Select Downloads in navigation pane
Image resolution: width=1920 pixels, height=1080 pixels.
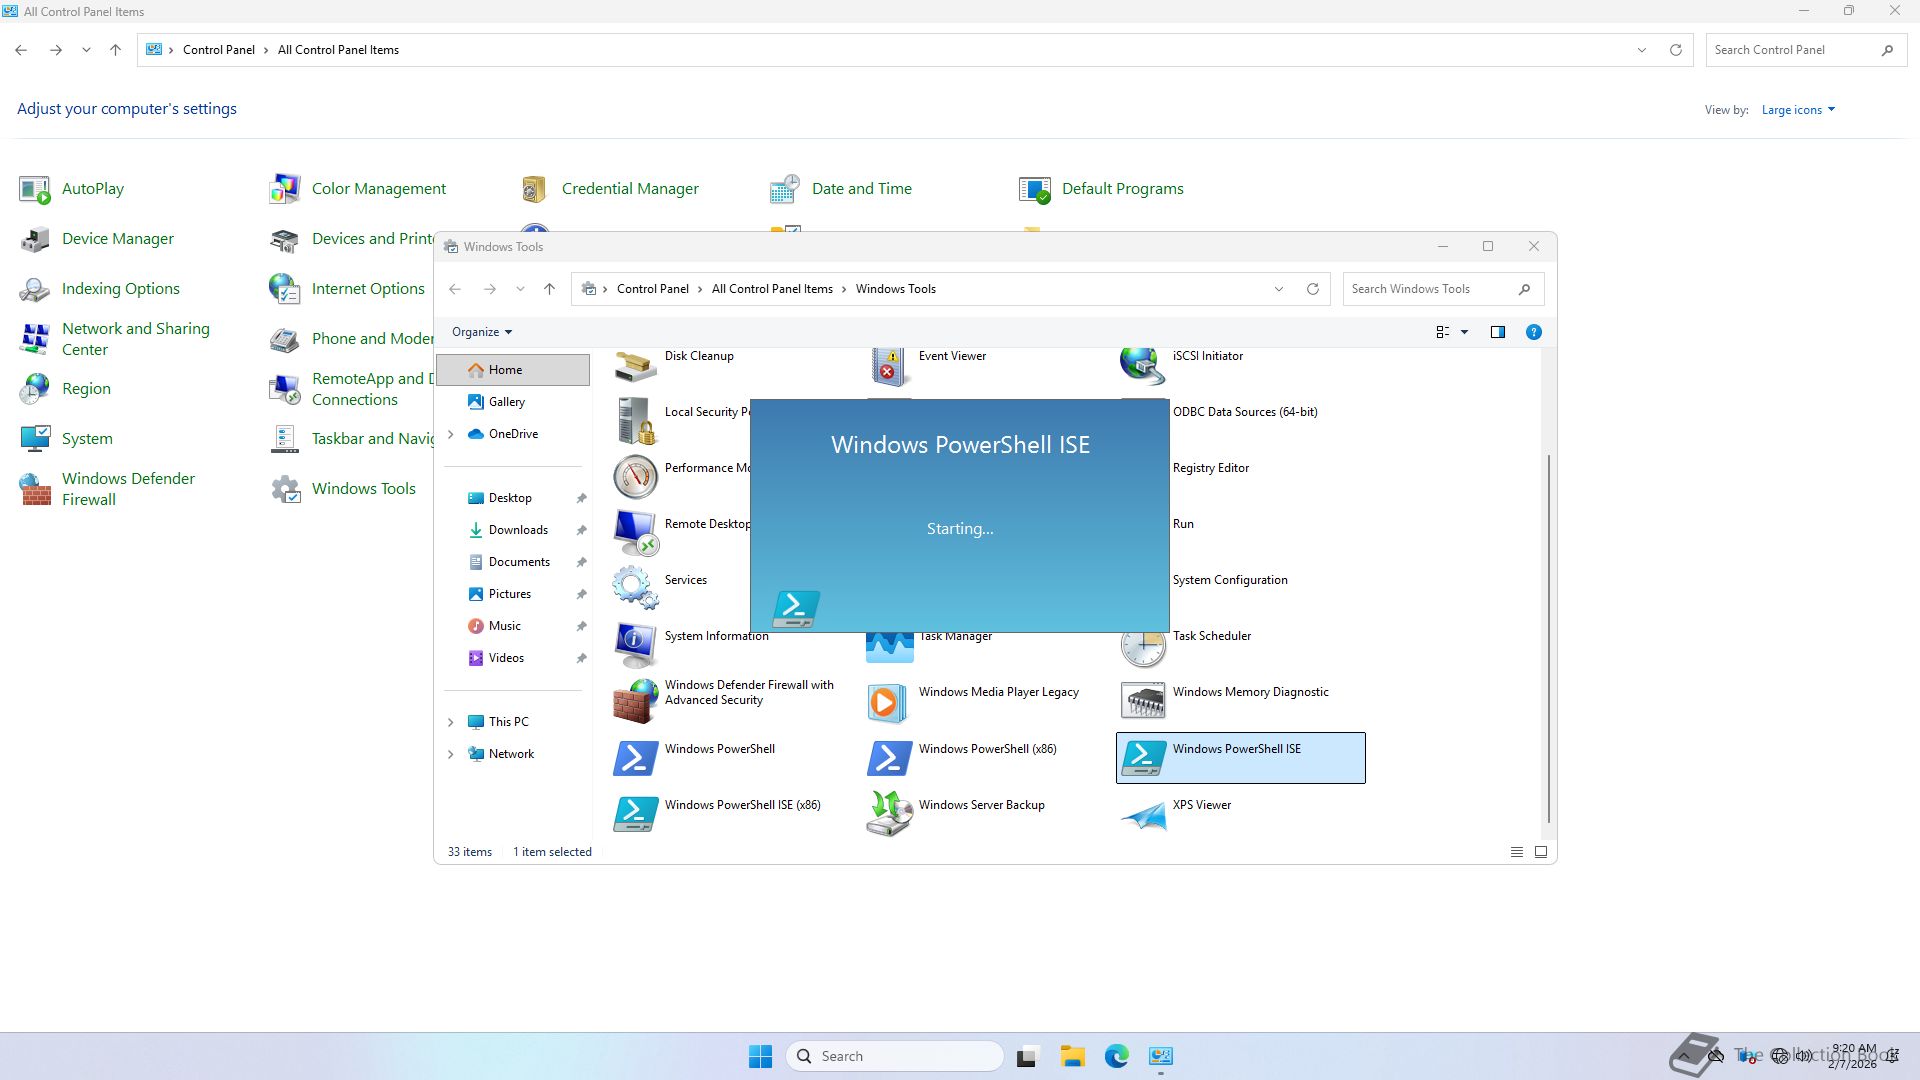[517, 530]
